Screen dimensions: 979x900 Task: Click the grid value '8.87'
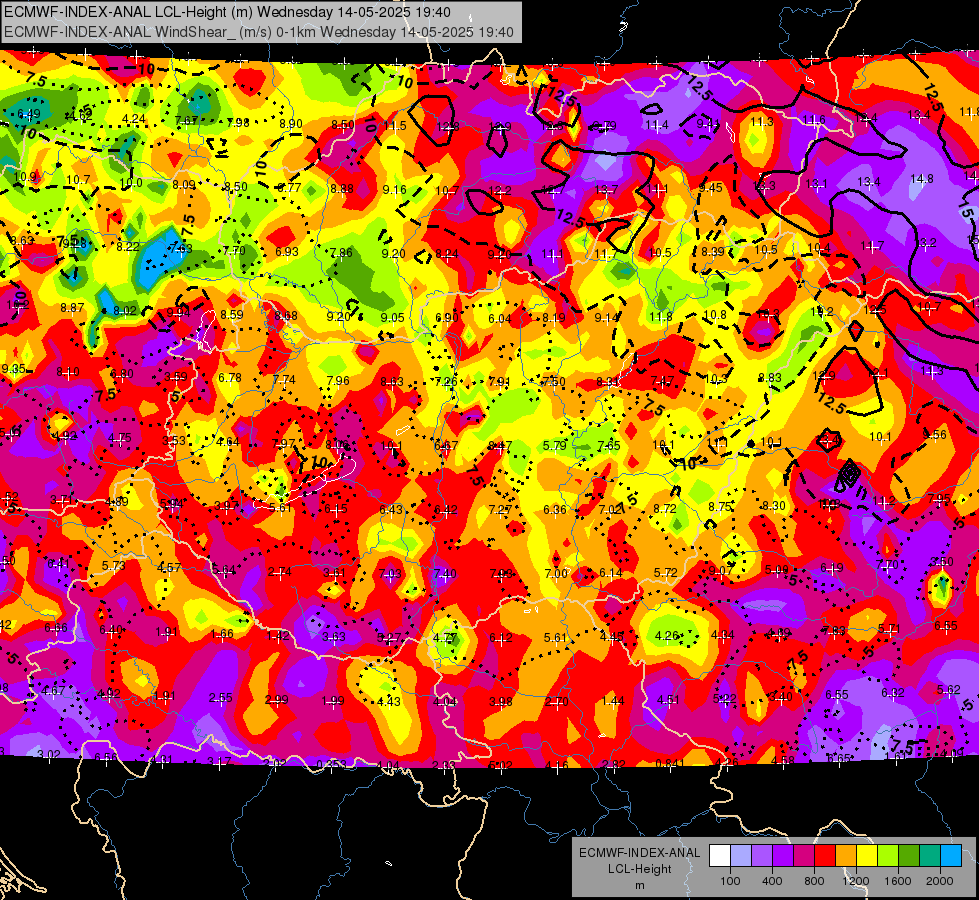pyautogui.click(x=72, y=308)
